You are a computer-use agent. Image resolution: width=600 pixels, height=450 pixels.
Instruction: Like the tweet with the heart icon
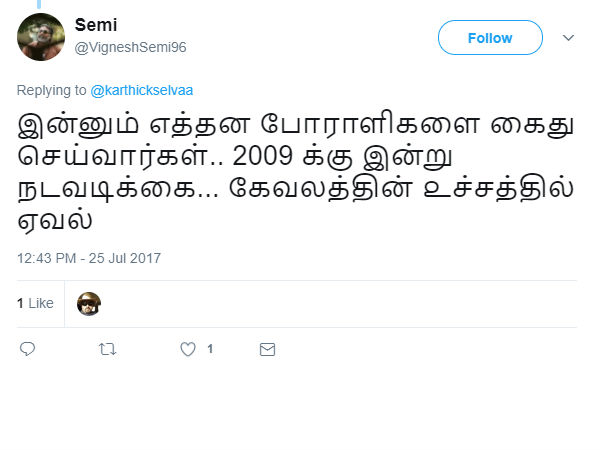point(187,349)
